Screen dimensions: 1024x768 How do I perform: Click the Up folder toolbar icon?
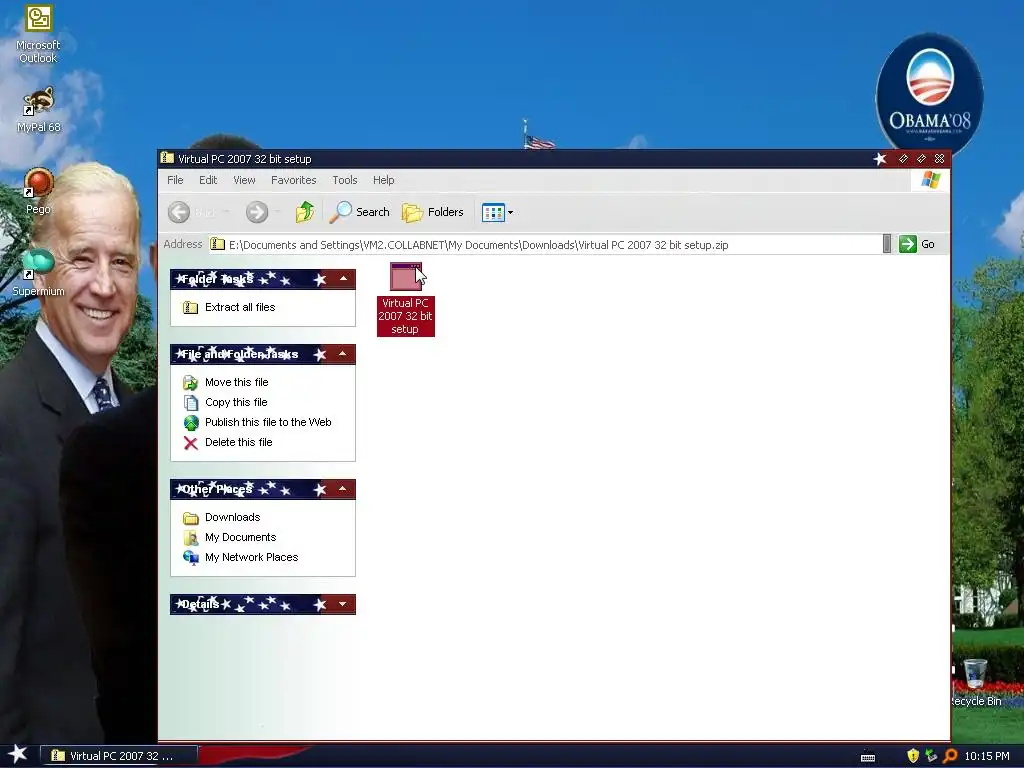tap(304, 212)
